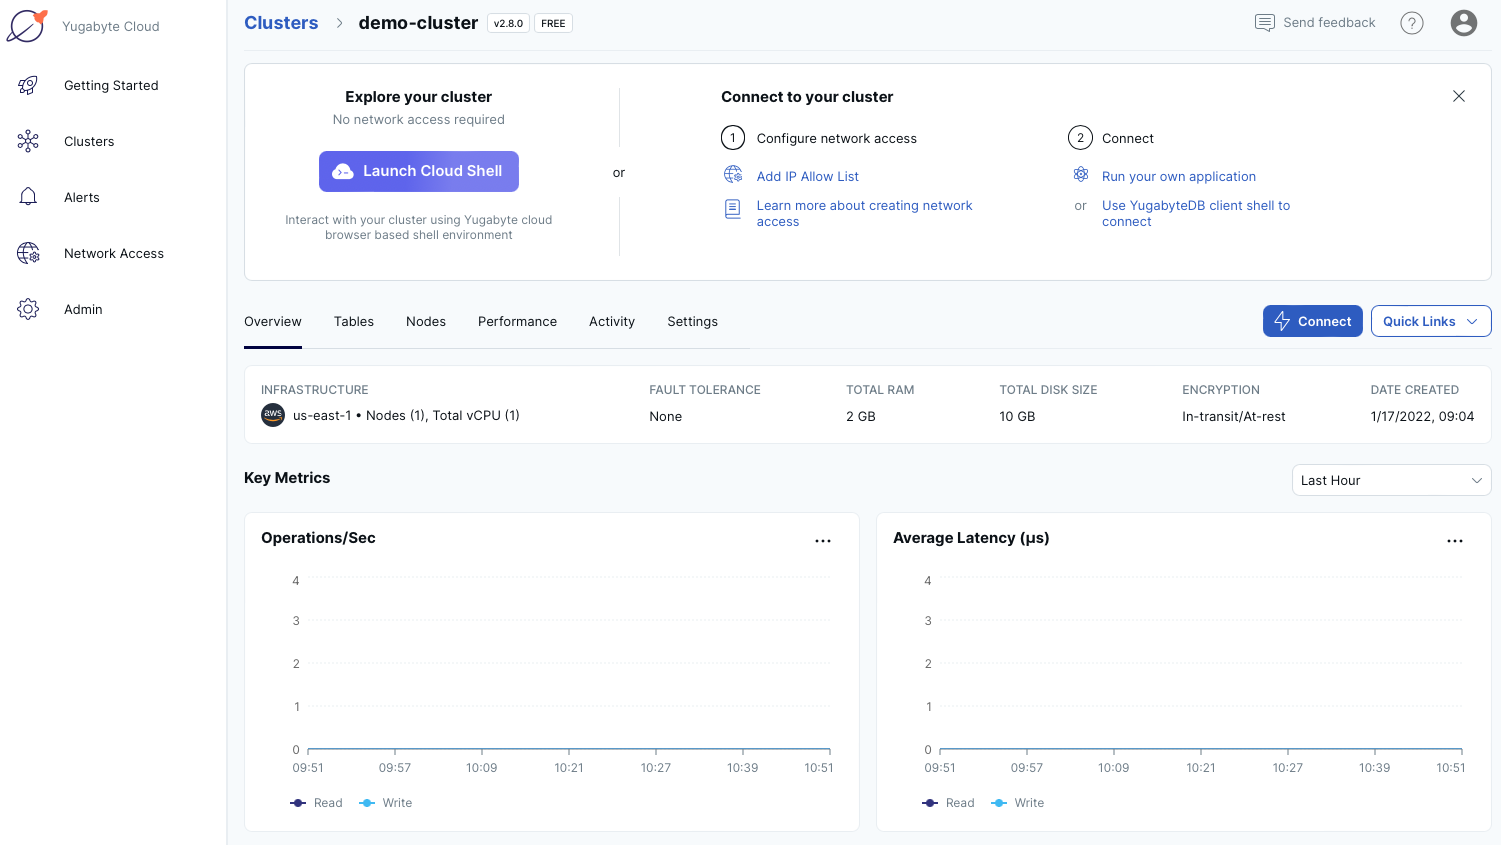
Task: Click the atom icon beside Run your own application
Action: (x=1081, y=174)
